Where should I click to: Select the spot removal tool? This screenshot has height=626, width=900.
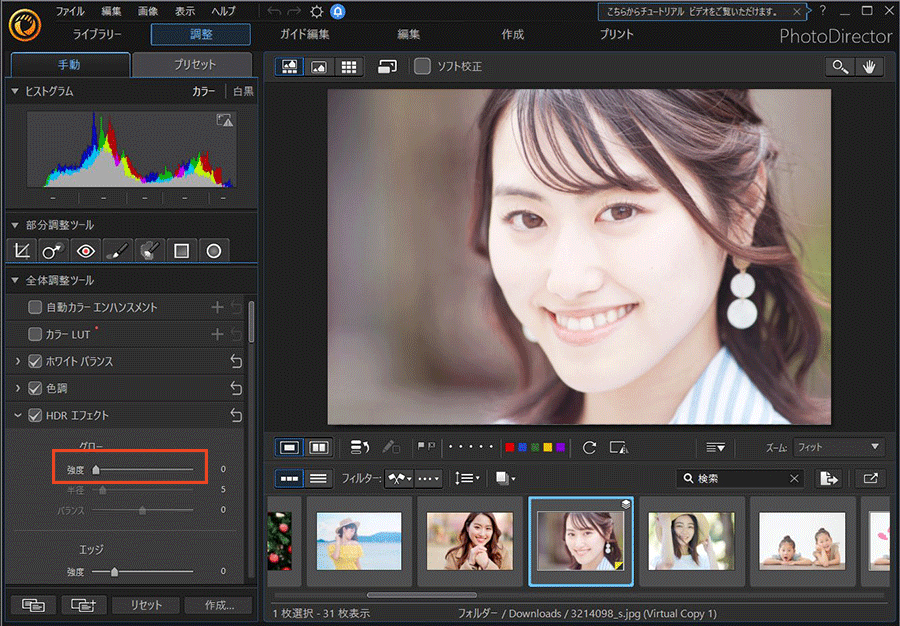point(53,251)
